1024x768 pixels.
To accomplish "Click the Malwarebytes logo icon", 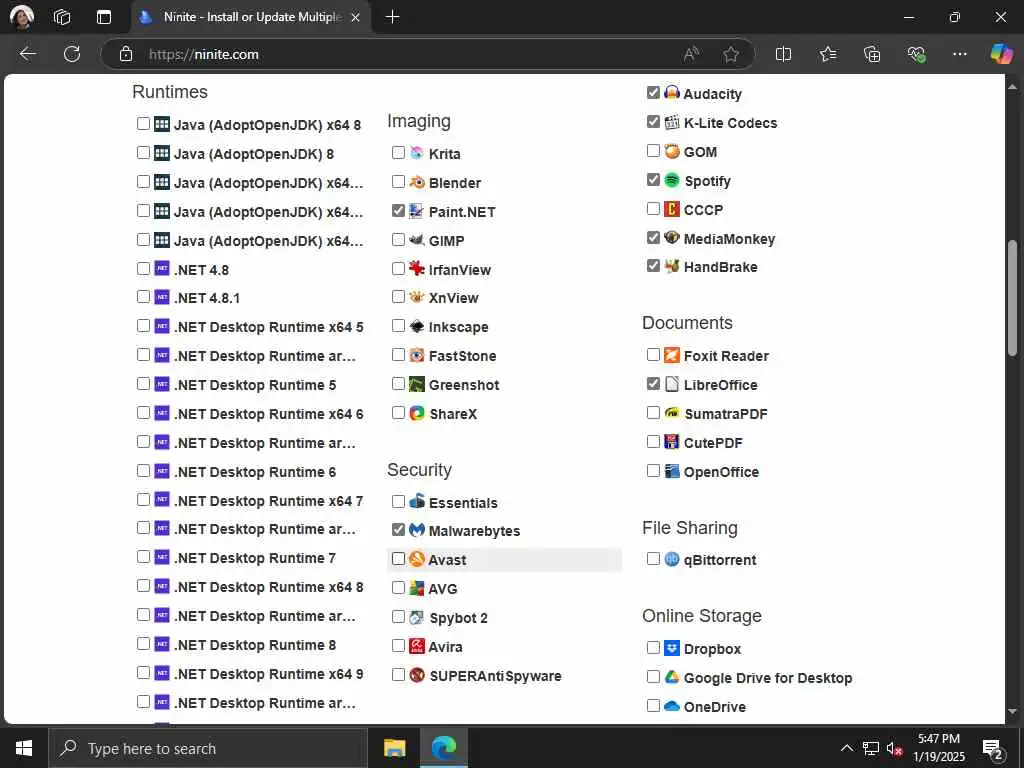I will (417, 530).
